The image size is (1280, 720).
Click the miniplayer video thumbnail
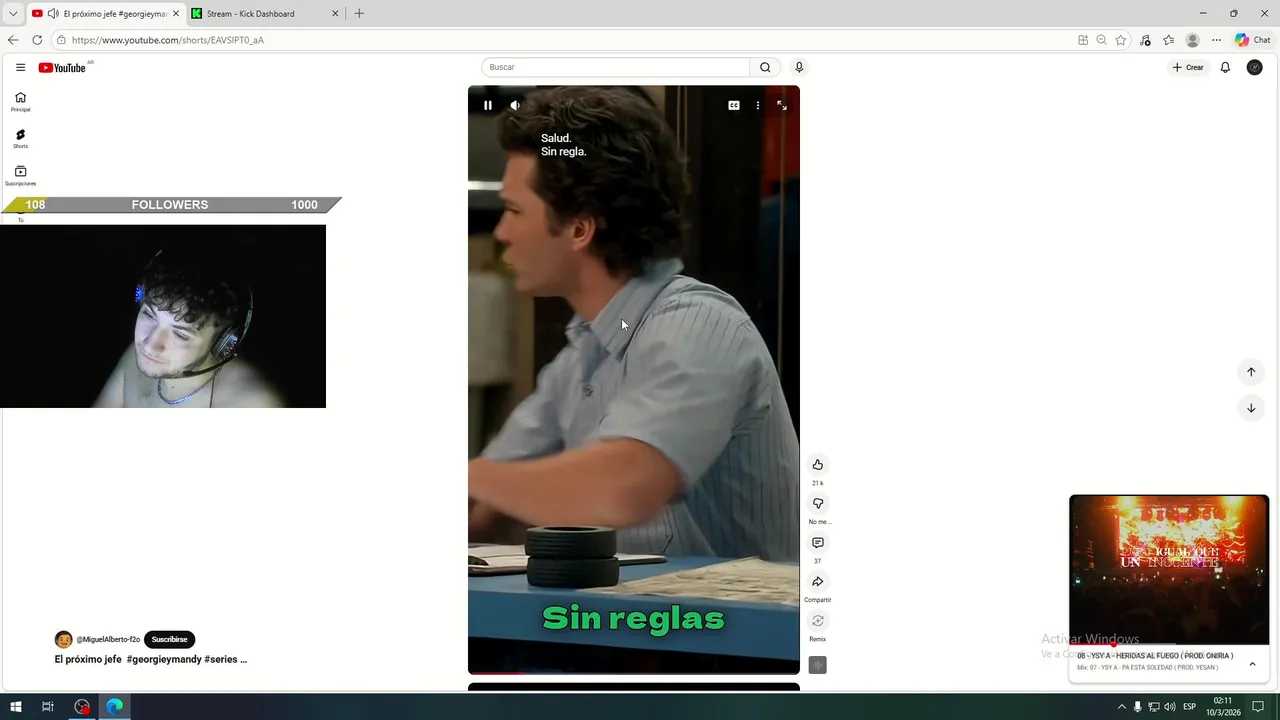(1169, 570)
